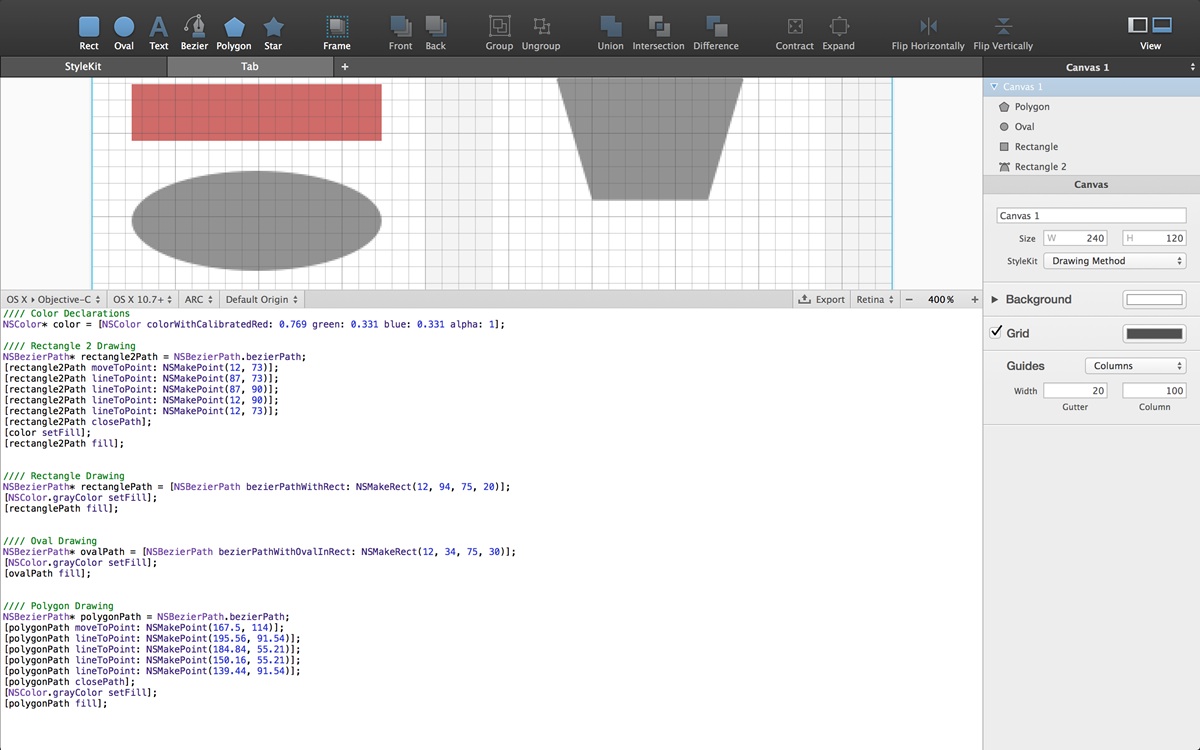
Task: Click the guides Column width field
Action: 1154,391
